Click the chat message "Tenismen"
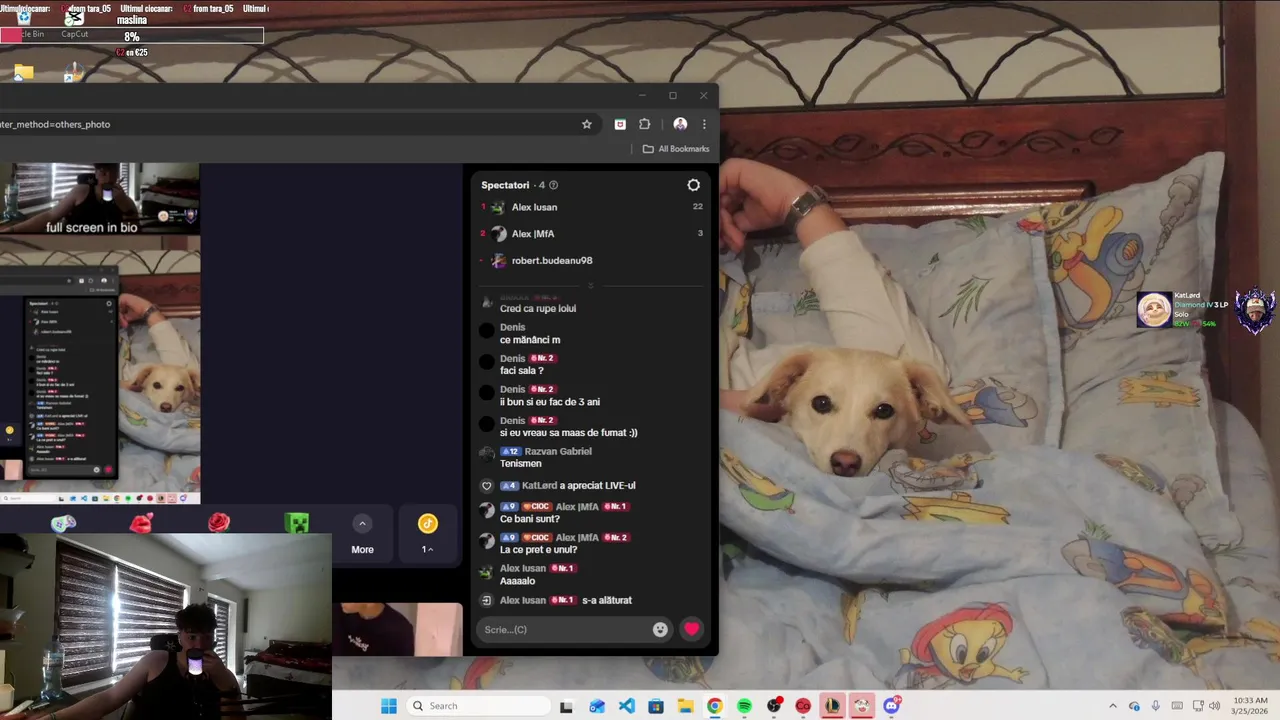The width and height of the screenshot is (1280, 720). (x=521, y=464)
